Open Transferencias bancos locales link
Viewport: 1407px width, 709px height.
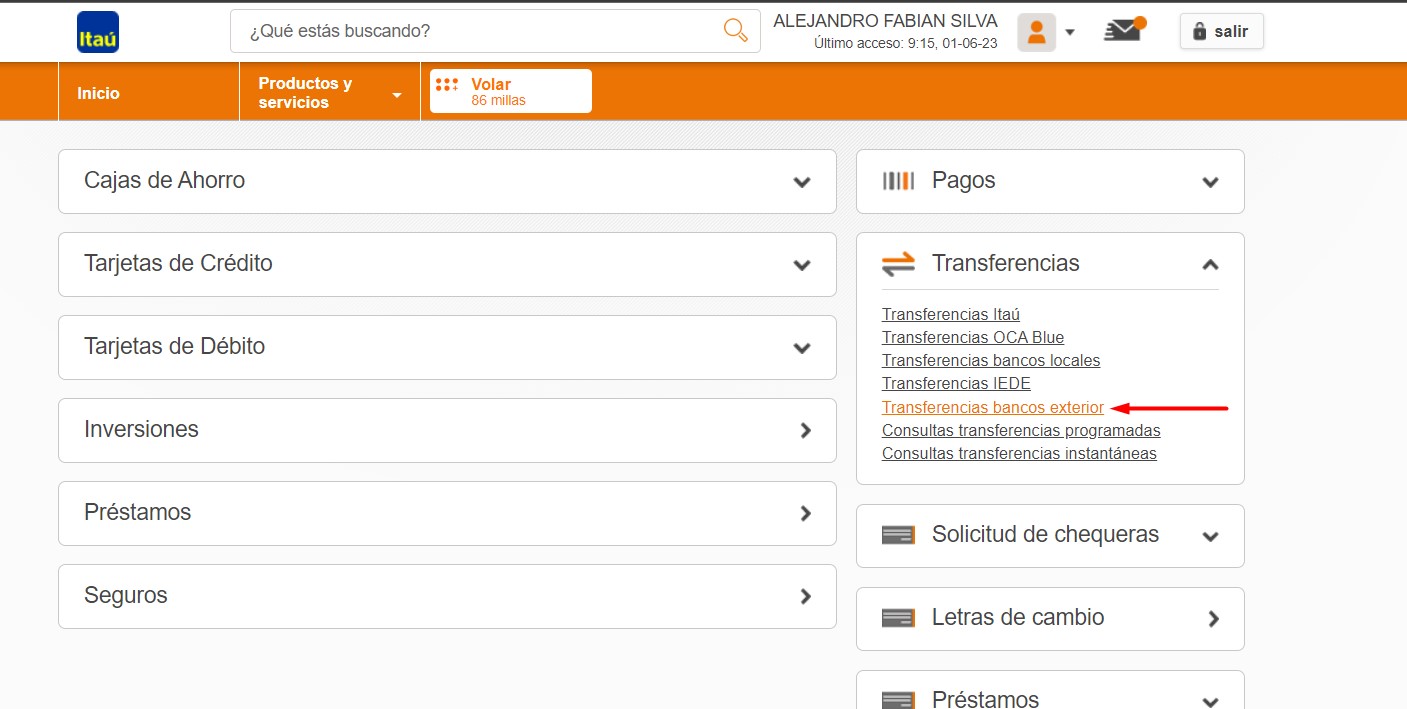[990, 360]
